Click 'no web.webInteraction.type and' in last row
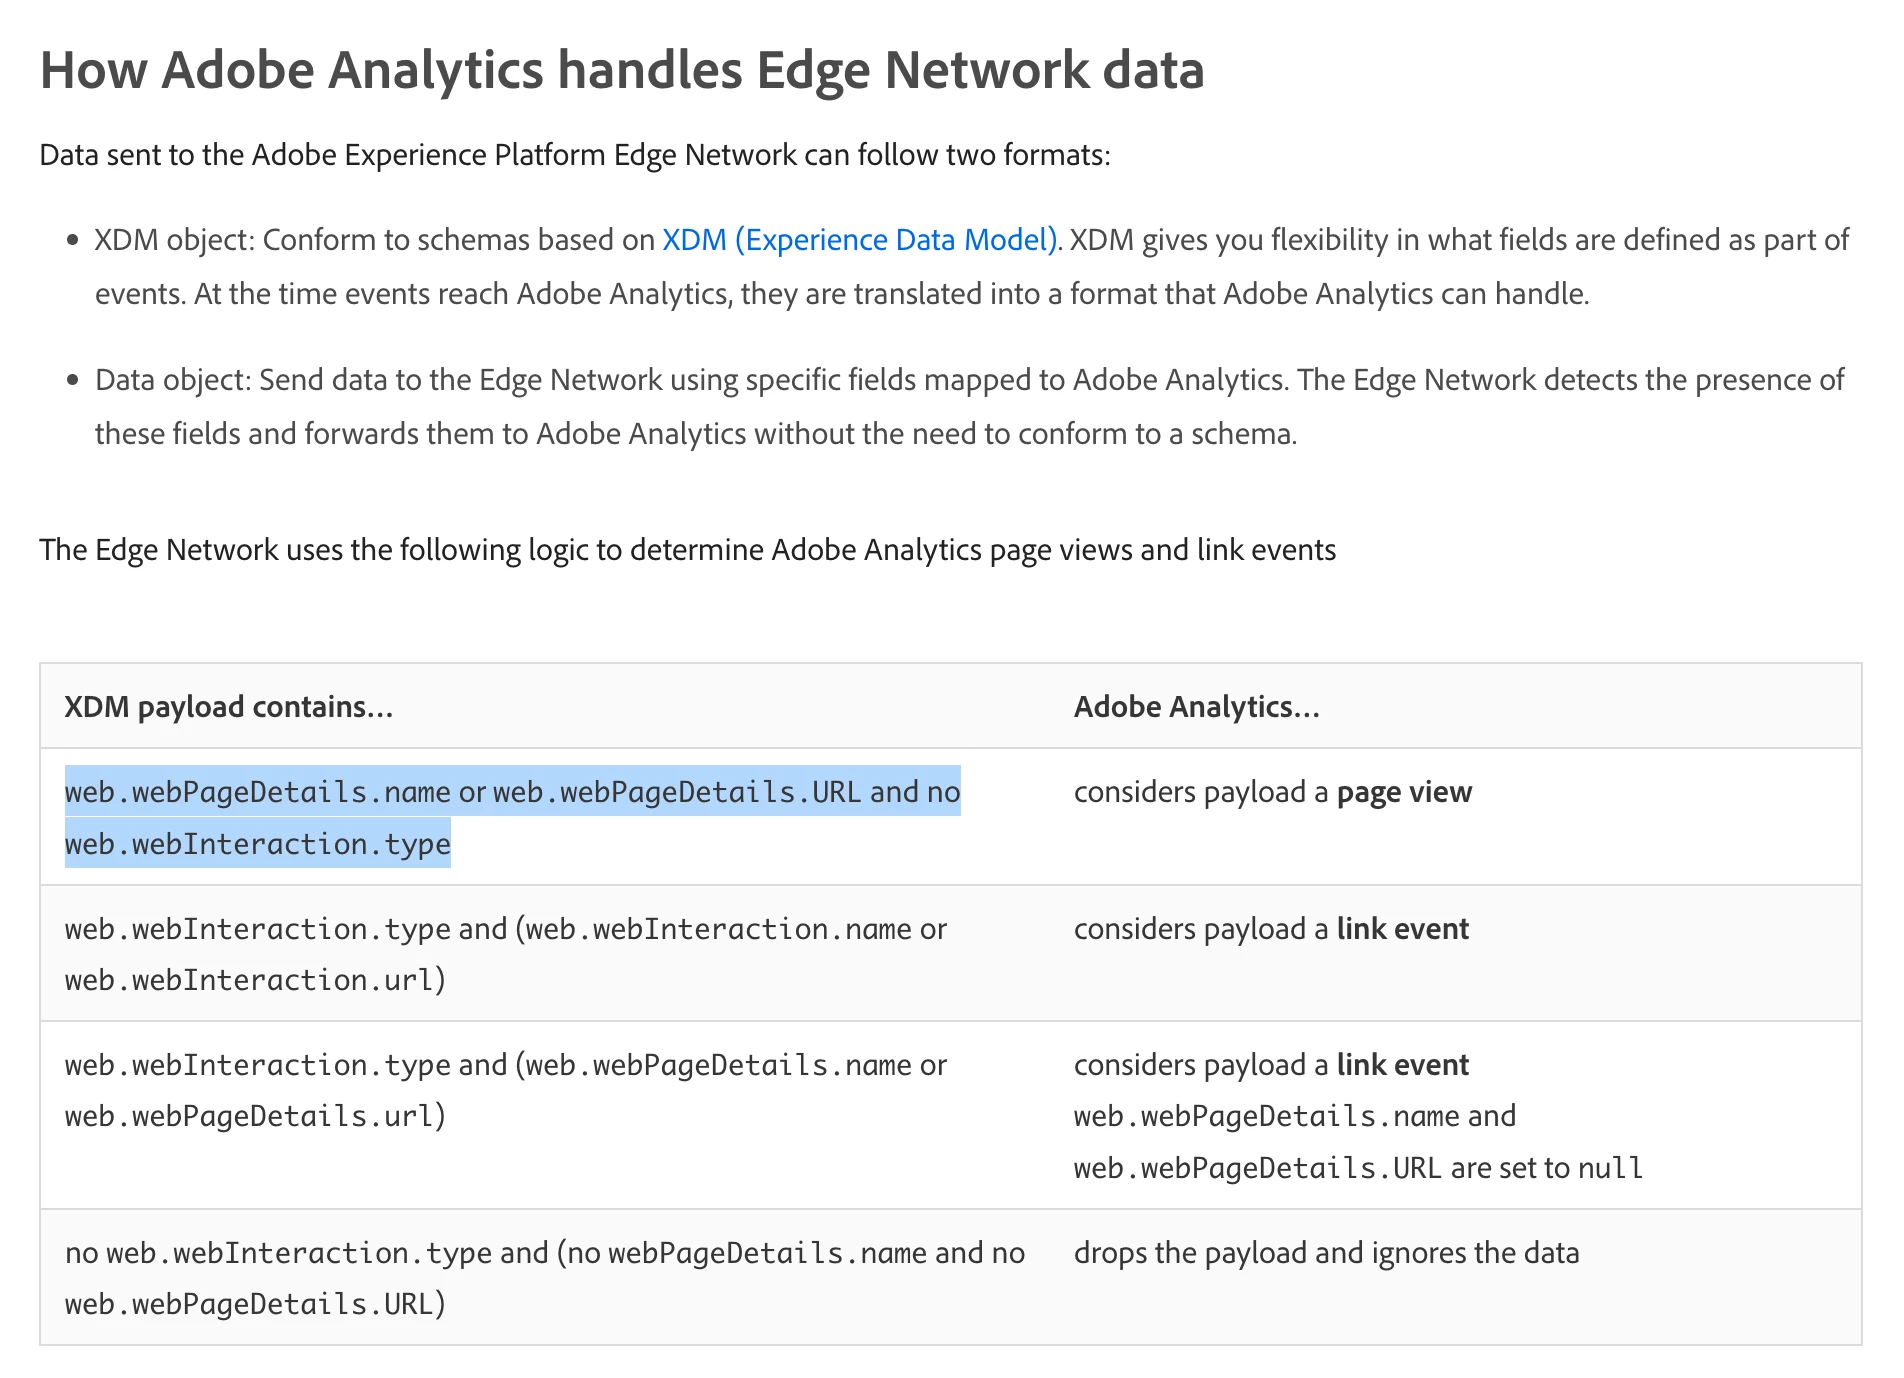Viewport: 1904px width, 1378px height. tap(307, 1253)
